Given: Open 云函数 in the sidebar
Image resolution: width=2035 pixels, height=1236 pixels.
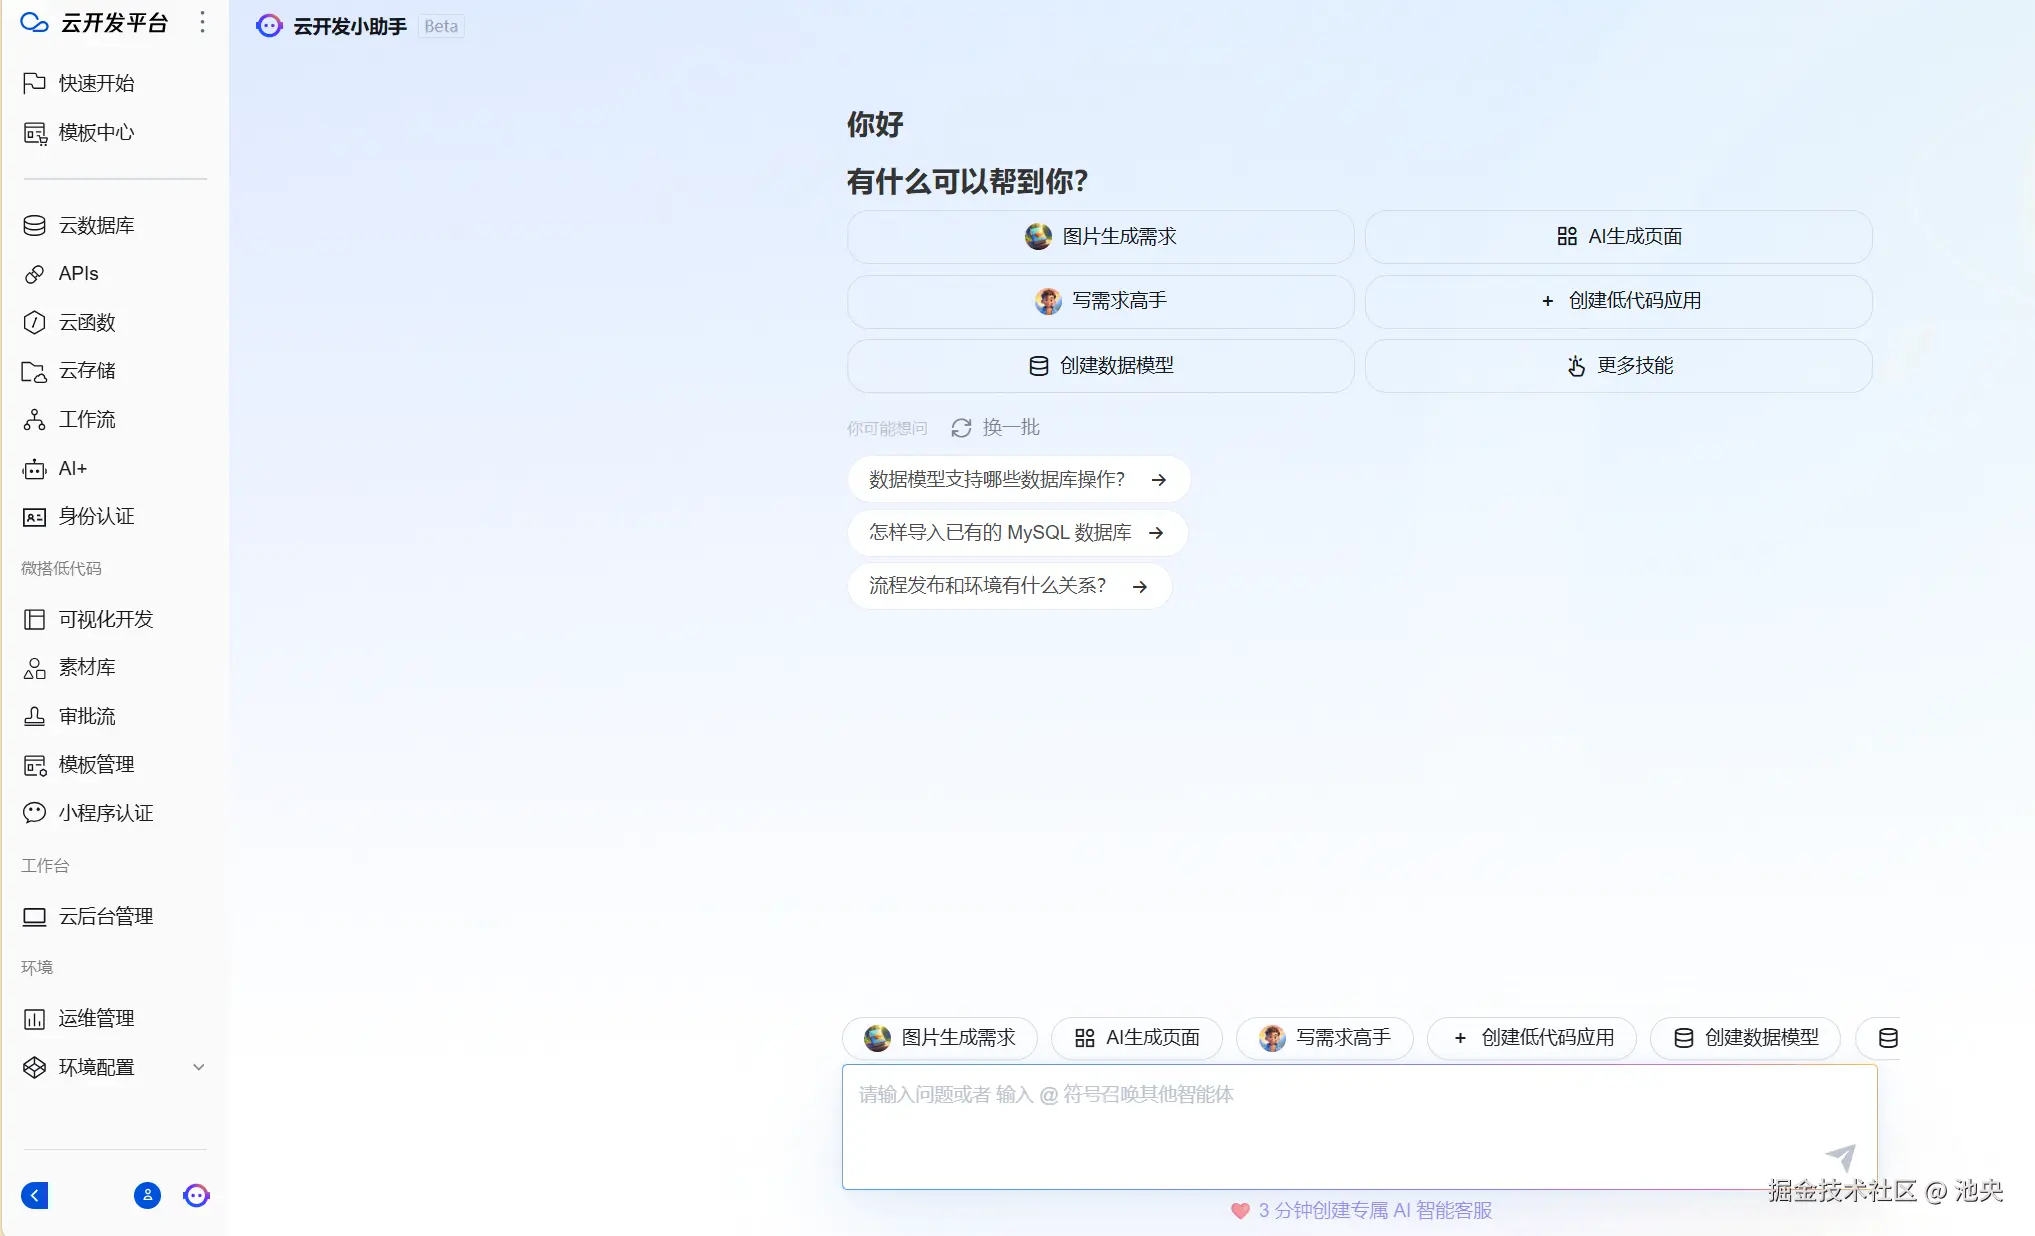Looking at the screenshot, I should point(87,322).
